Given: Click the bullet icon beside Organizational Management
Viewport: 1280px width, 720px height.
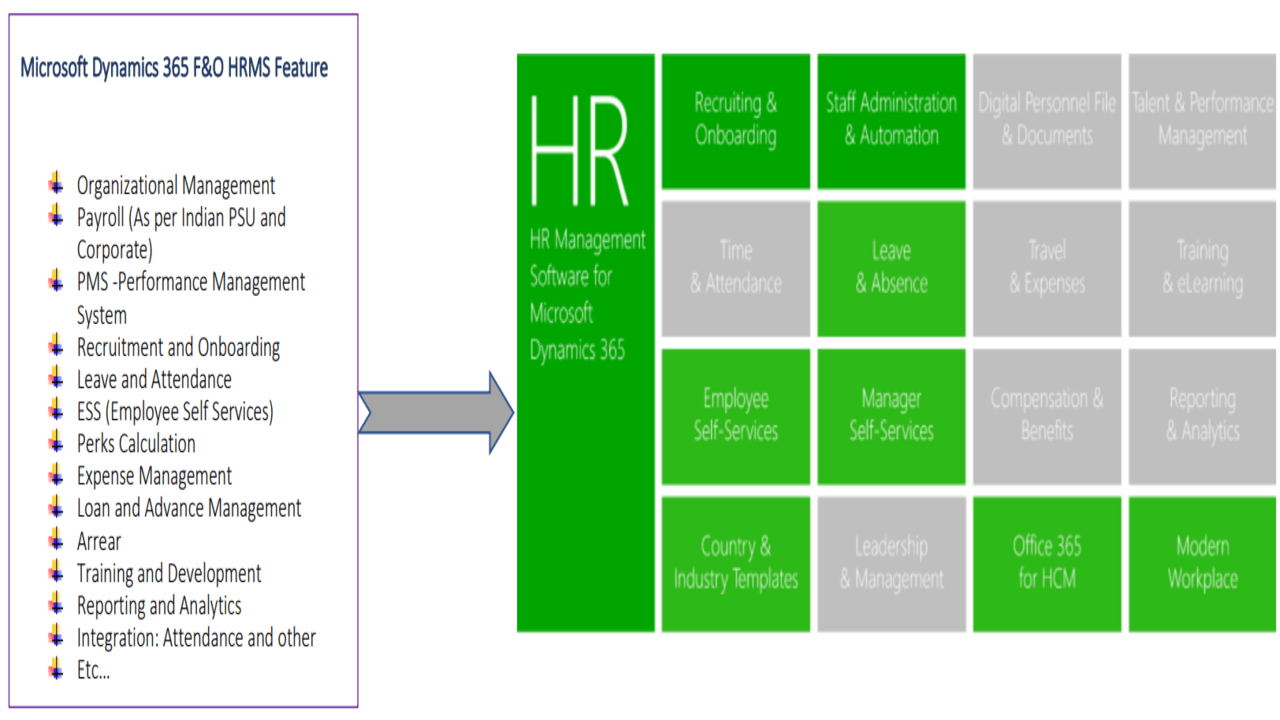Looking at the screenshot, I should point(57,184).
